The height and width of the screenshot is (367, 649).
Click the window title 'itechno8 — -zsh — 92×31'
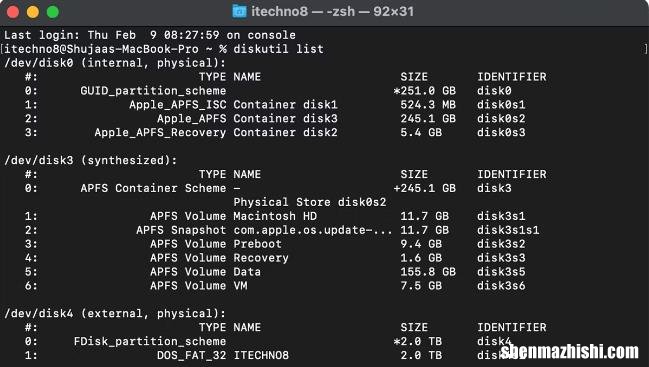[332, 11]
